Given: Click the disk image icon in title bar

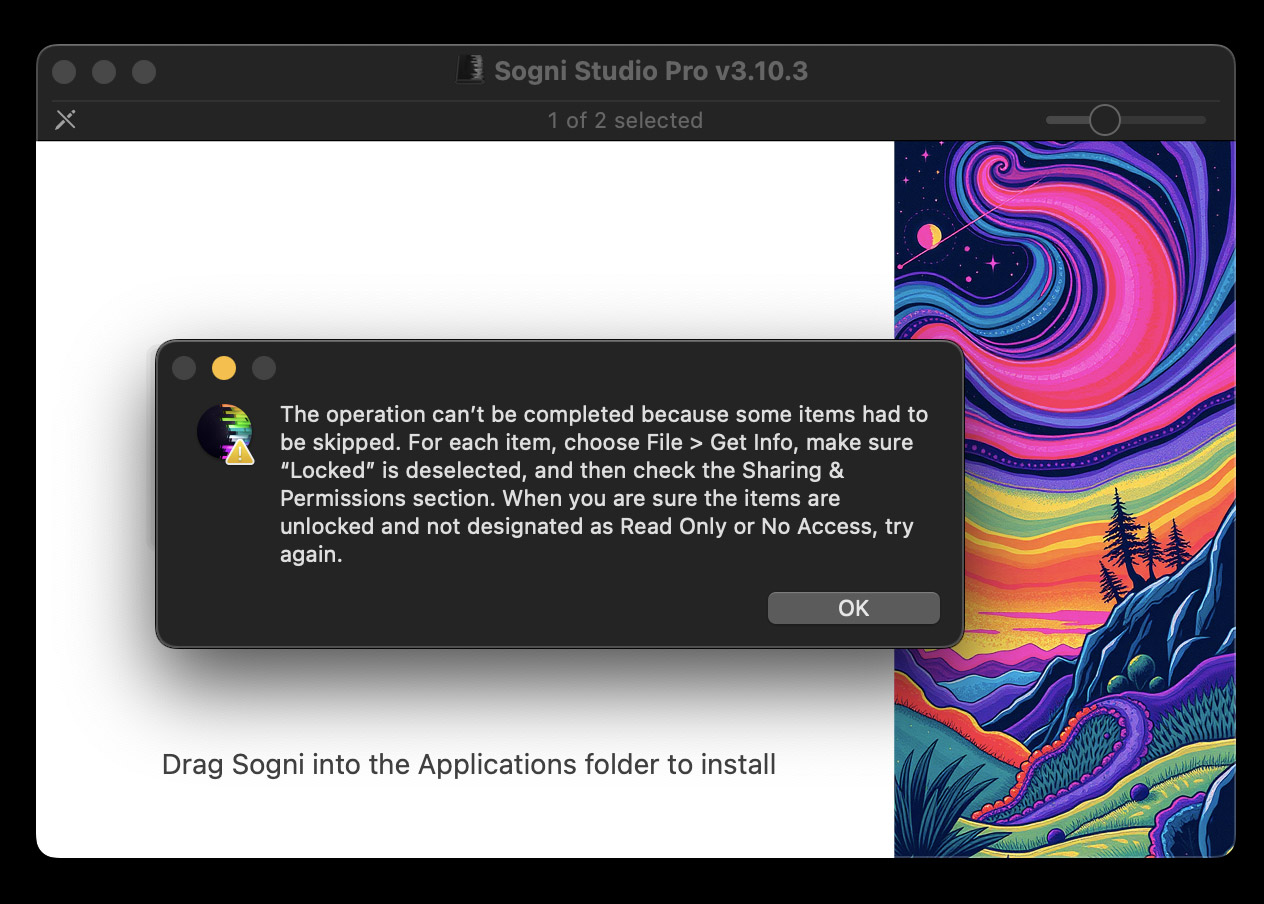Looking at the screenshot, I should 470,71.
